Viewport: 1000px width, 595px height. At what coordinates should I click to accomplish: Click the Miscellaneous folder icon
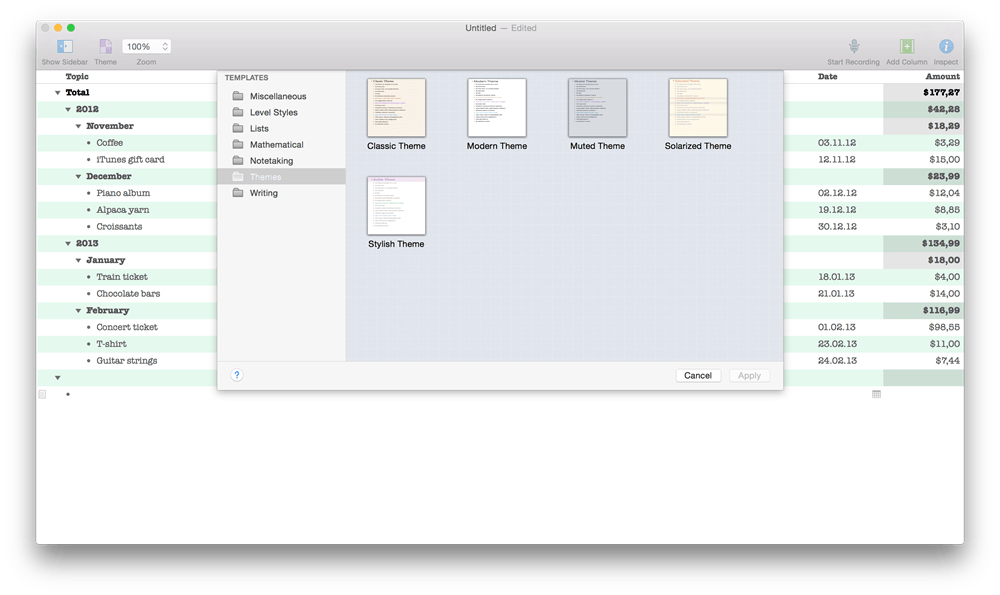coord(238,96)
